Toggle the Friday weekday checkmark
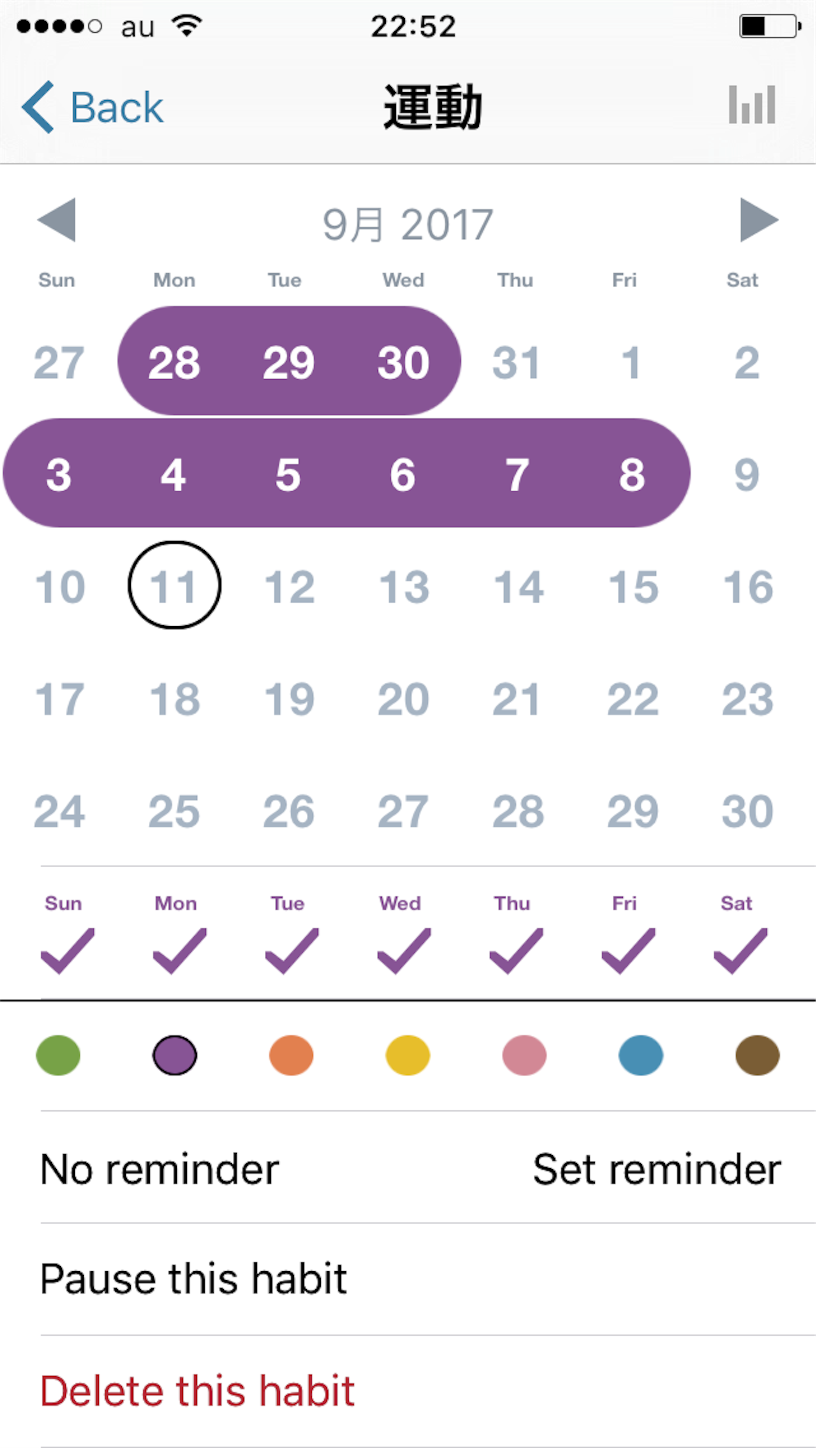 tap(628, 951)
